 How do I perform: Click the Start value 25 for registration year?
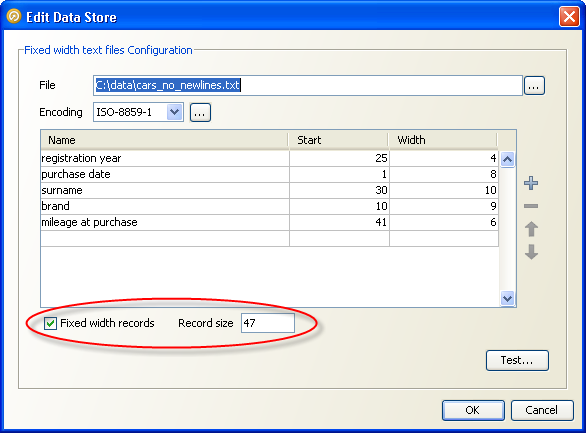coord(339,158)
